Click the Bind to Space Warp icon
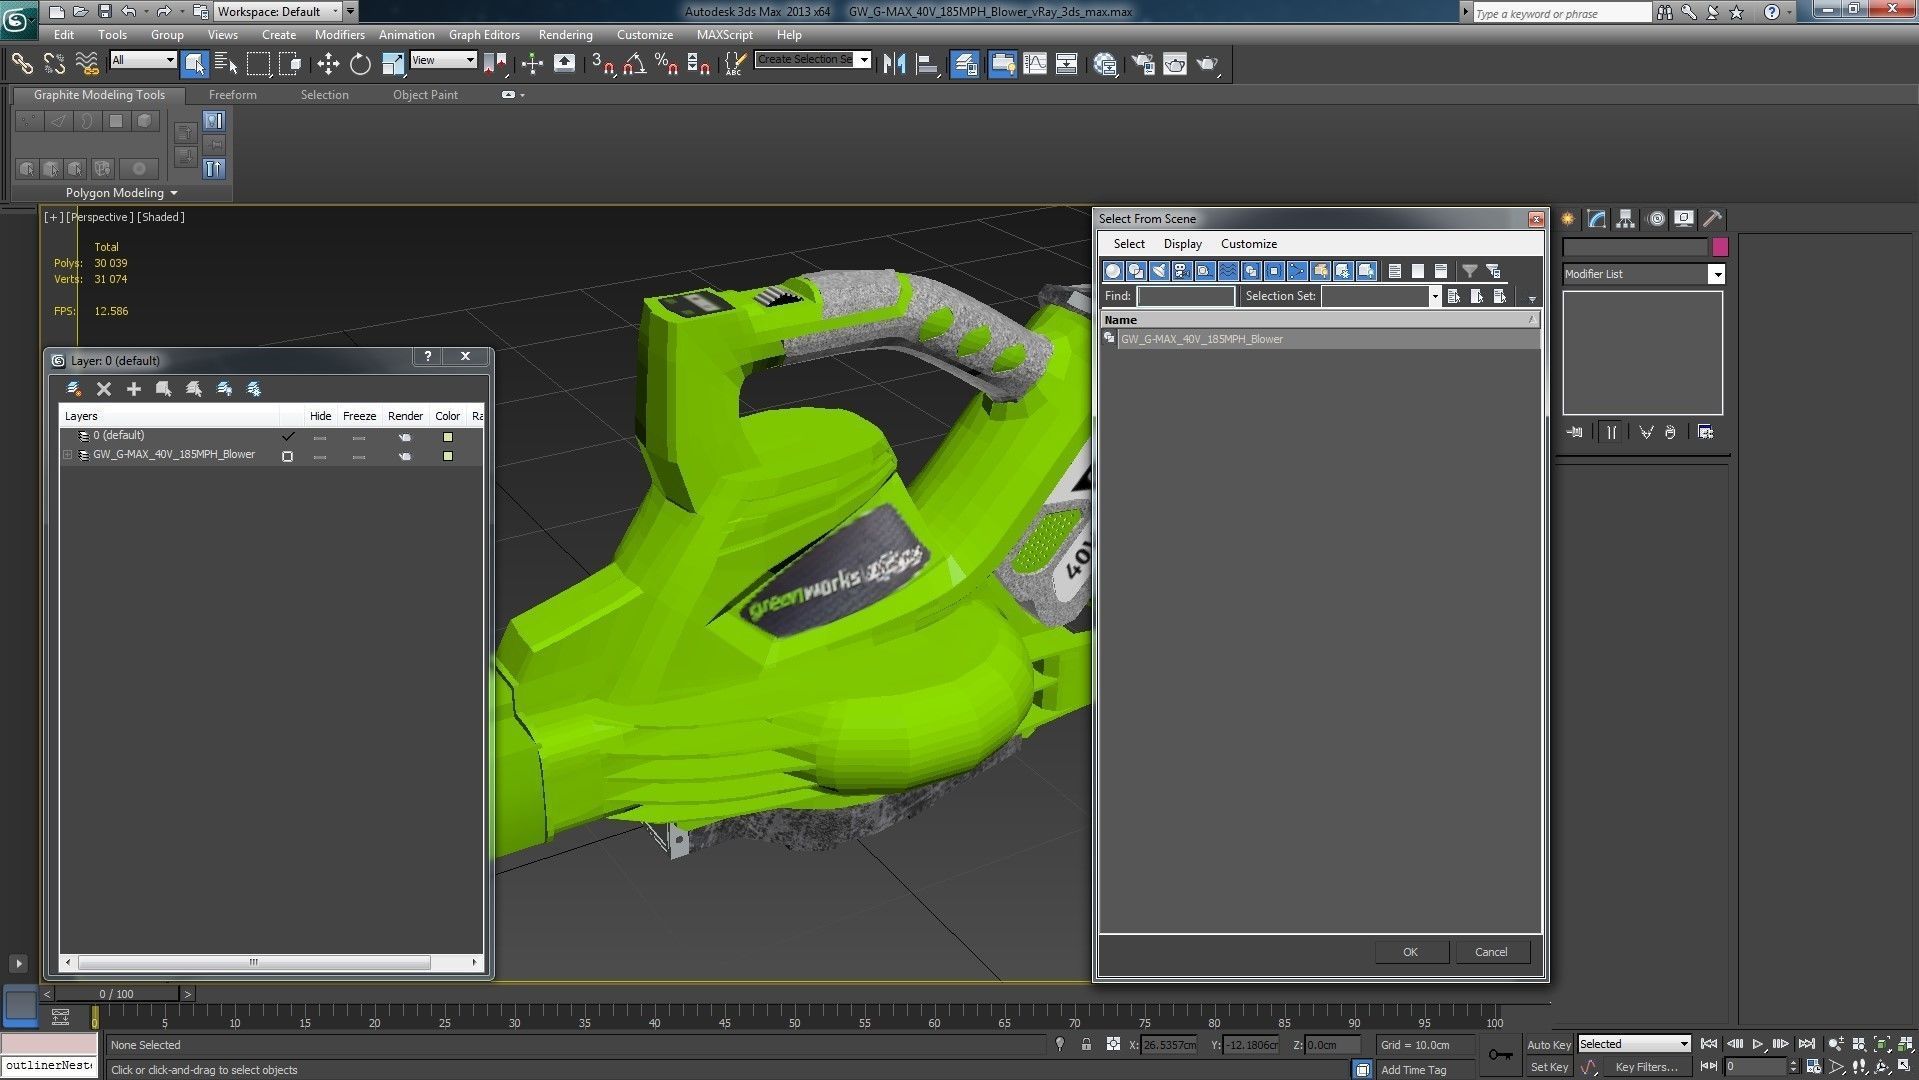1919x1080 pixels. [87, 64]
